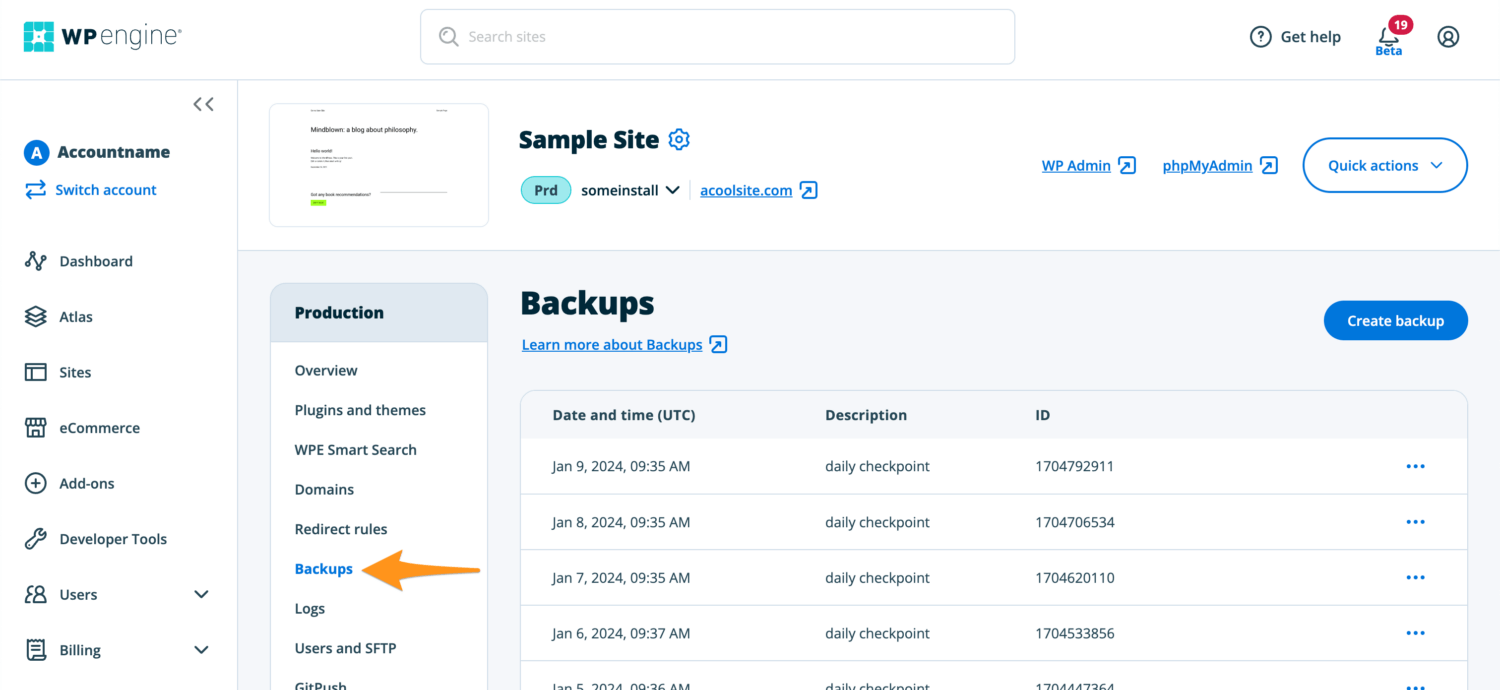Select Domains in Production menu

324,489
